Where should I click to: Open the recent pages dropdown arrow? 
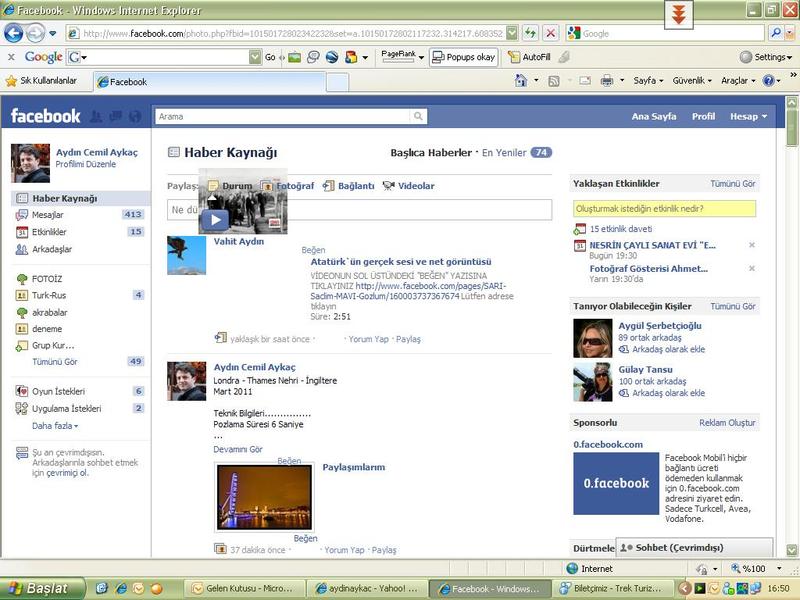click(x=53, y=34)
